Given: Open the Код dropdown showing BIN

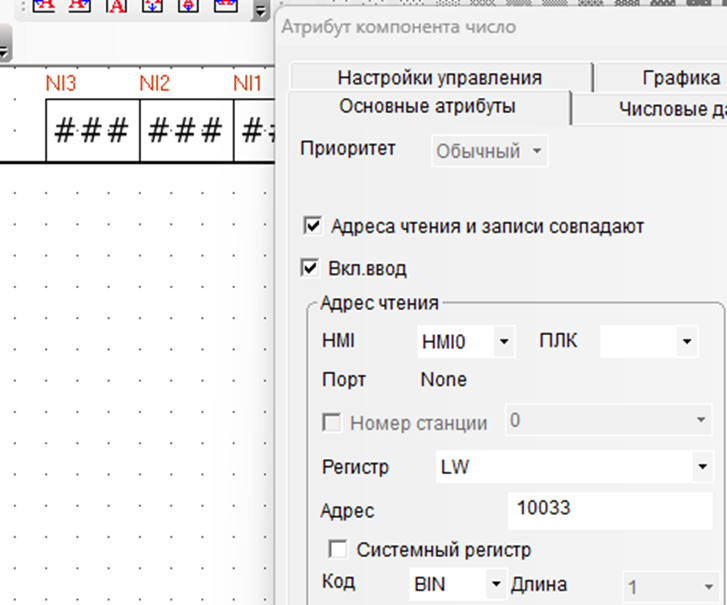Looking at the screenshot, I should tap(459, 584).
